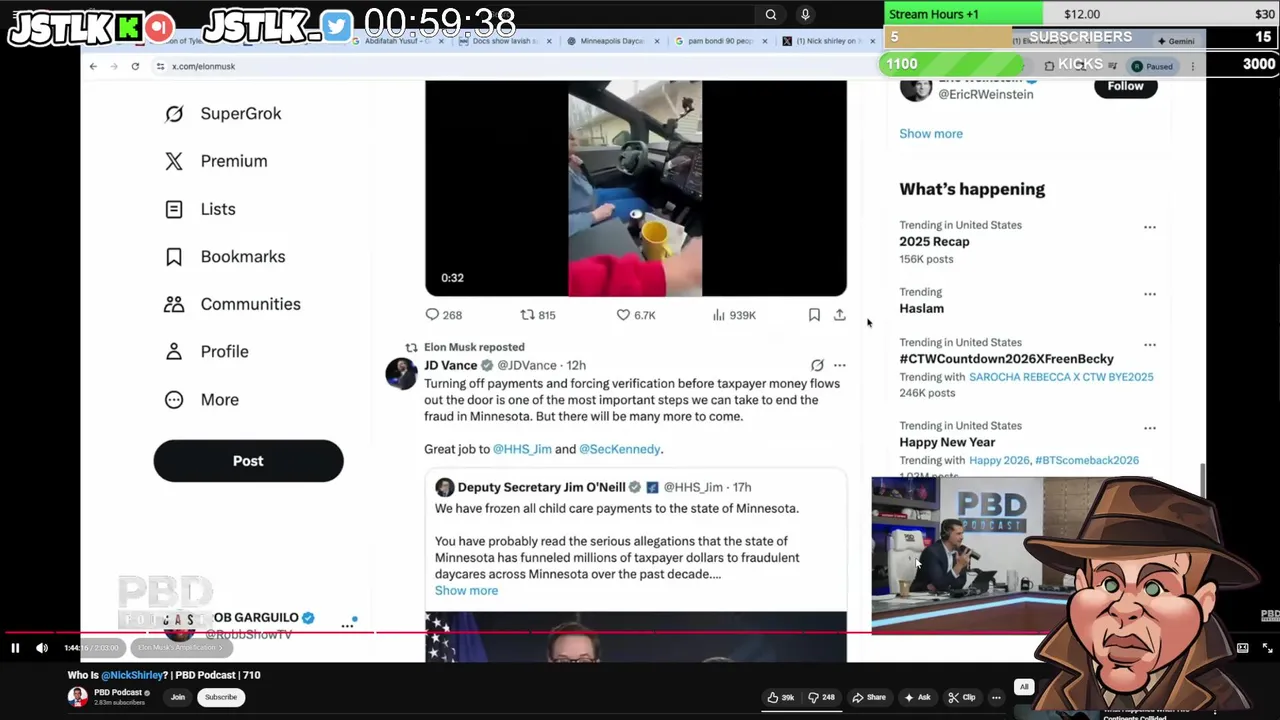Image resolution: width=1280 pixels, height=720 pixels.
Task: Dislike the YouTube video
Action: [822, 697]
